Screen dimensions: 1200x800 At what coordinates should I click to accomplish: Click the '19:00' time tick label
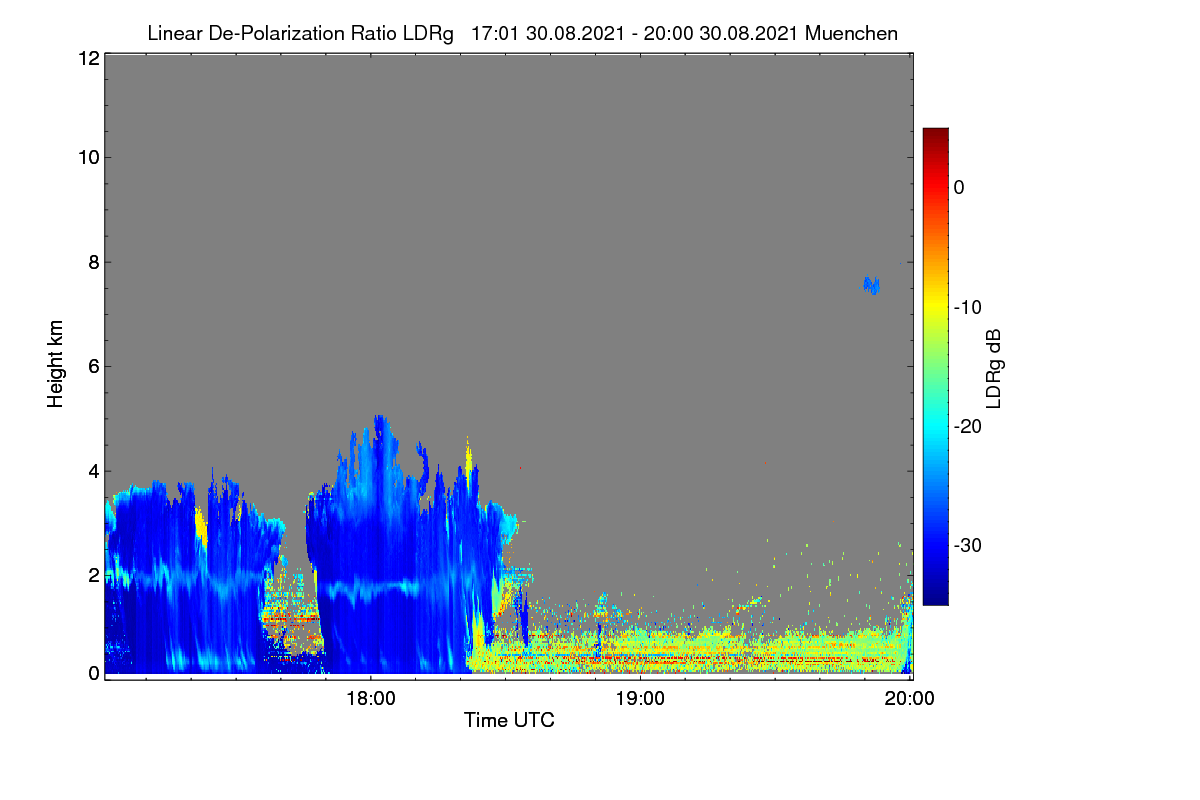[640, 699]
